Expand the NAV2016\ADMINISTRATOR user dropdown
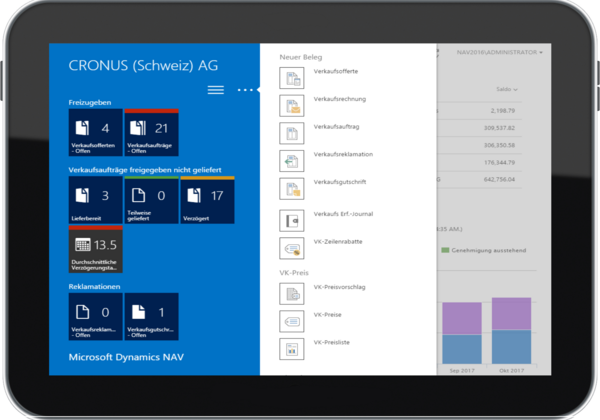The image size is (600, 420). click(499, 52)
